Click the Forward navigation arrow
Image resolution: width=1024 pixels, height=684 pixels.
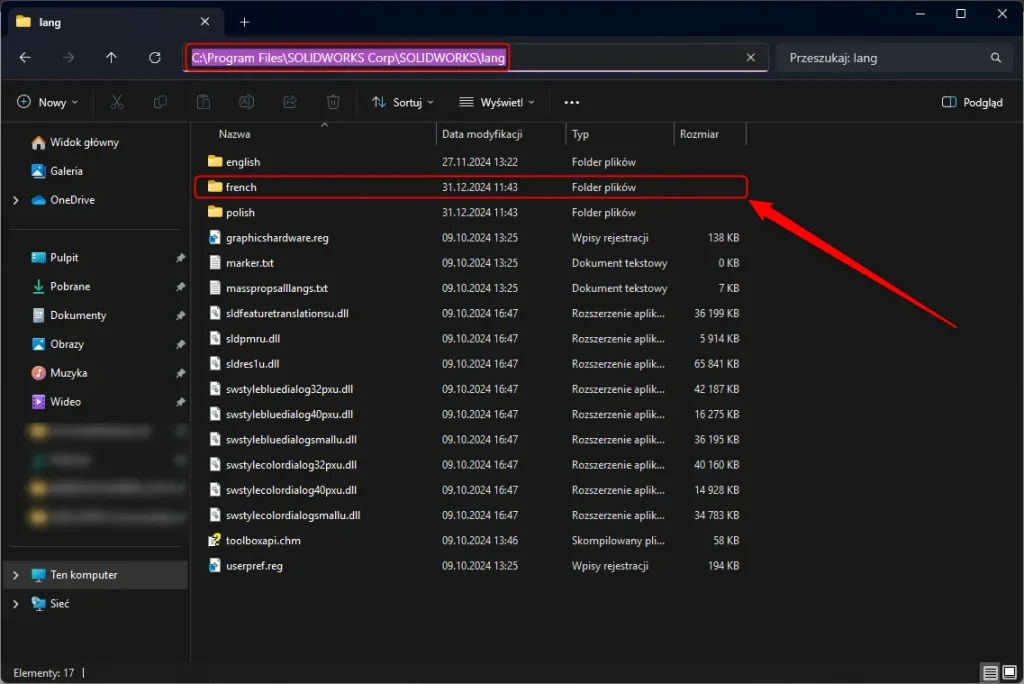(x=69, y=57)
